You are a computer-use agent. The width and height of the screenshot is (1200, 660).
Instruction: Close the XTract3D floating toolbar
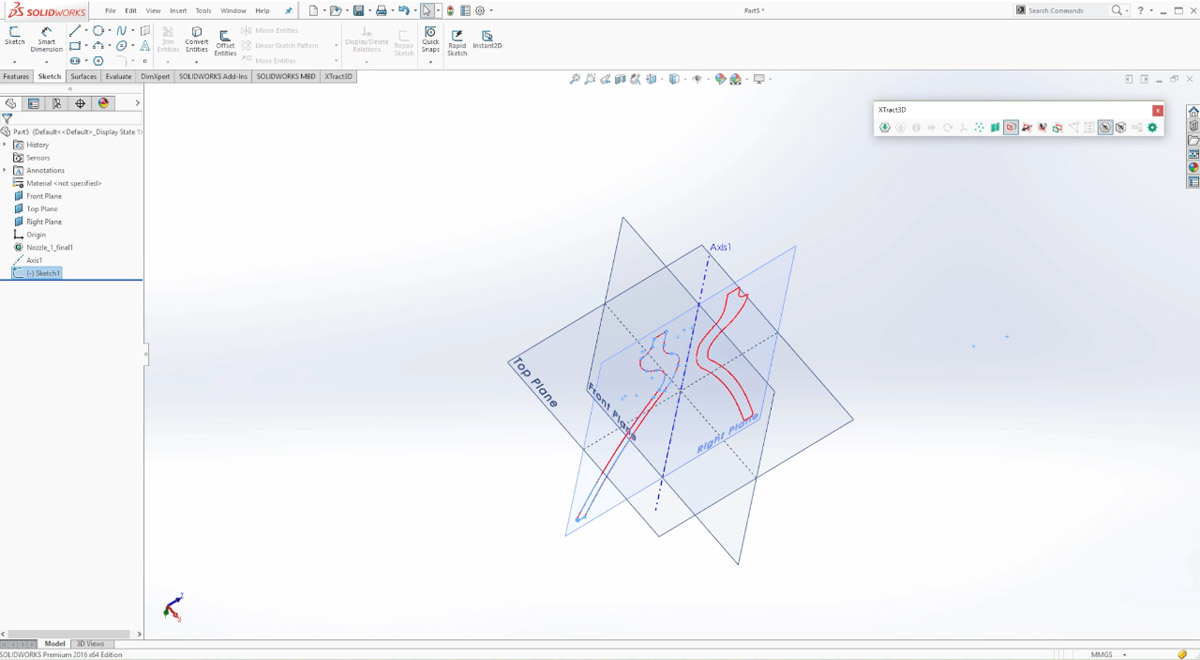[x=1157, y=110]
